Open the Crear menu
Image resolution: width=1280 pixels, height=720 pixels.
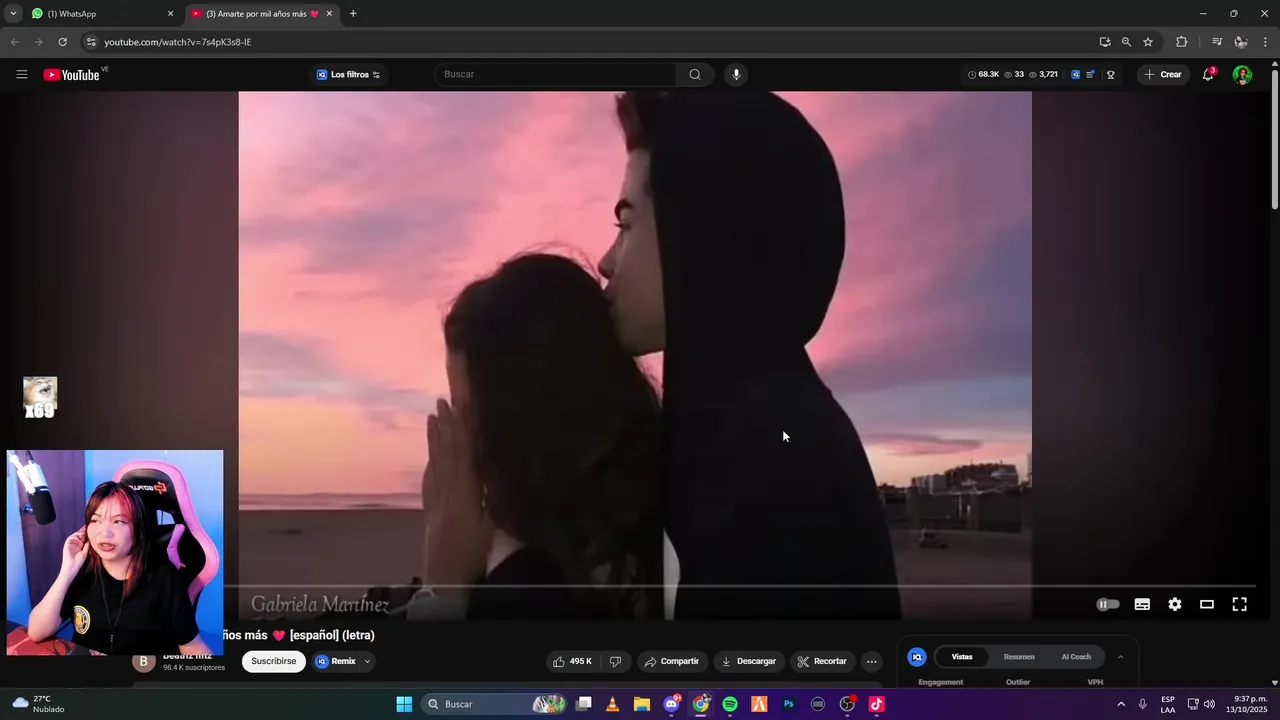tap(1163, 74)
